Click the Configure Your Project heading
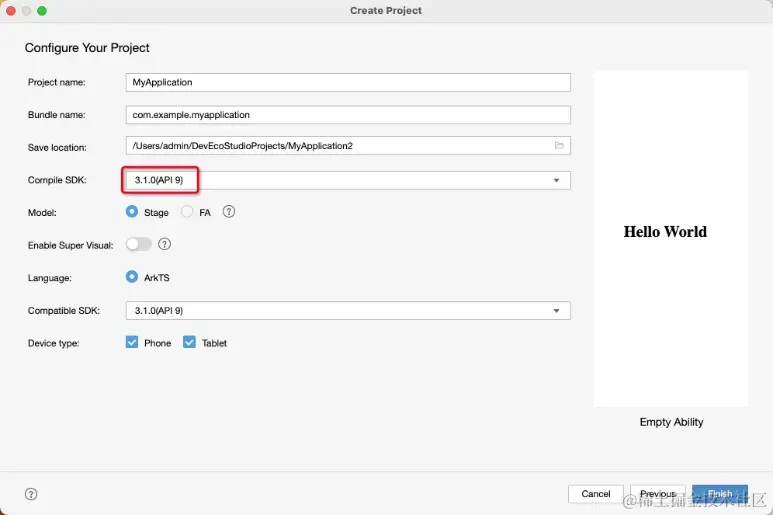The height and width of the screenshot is (515, 773). (x=87, y=48)
